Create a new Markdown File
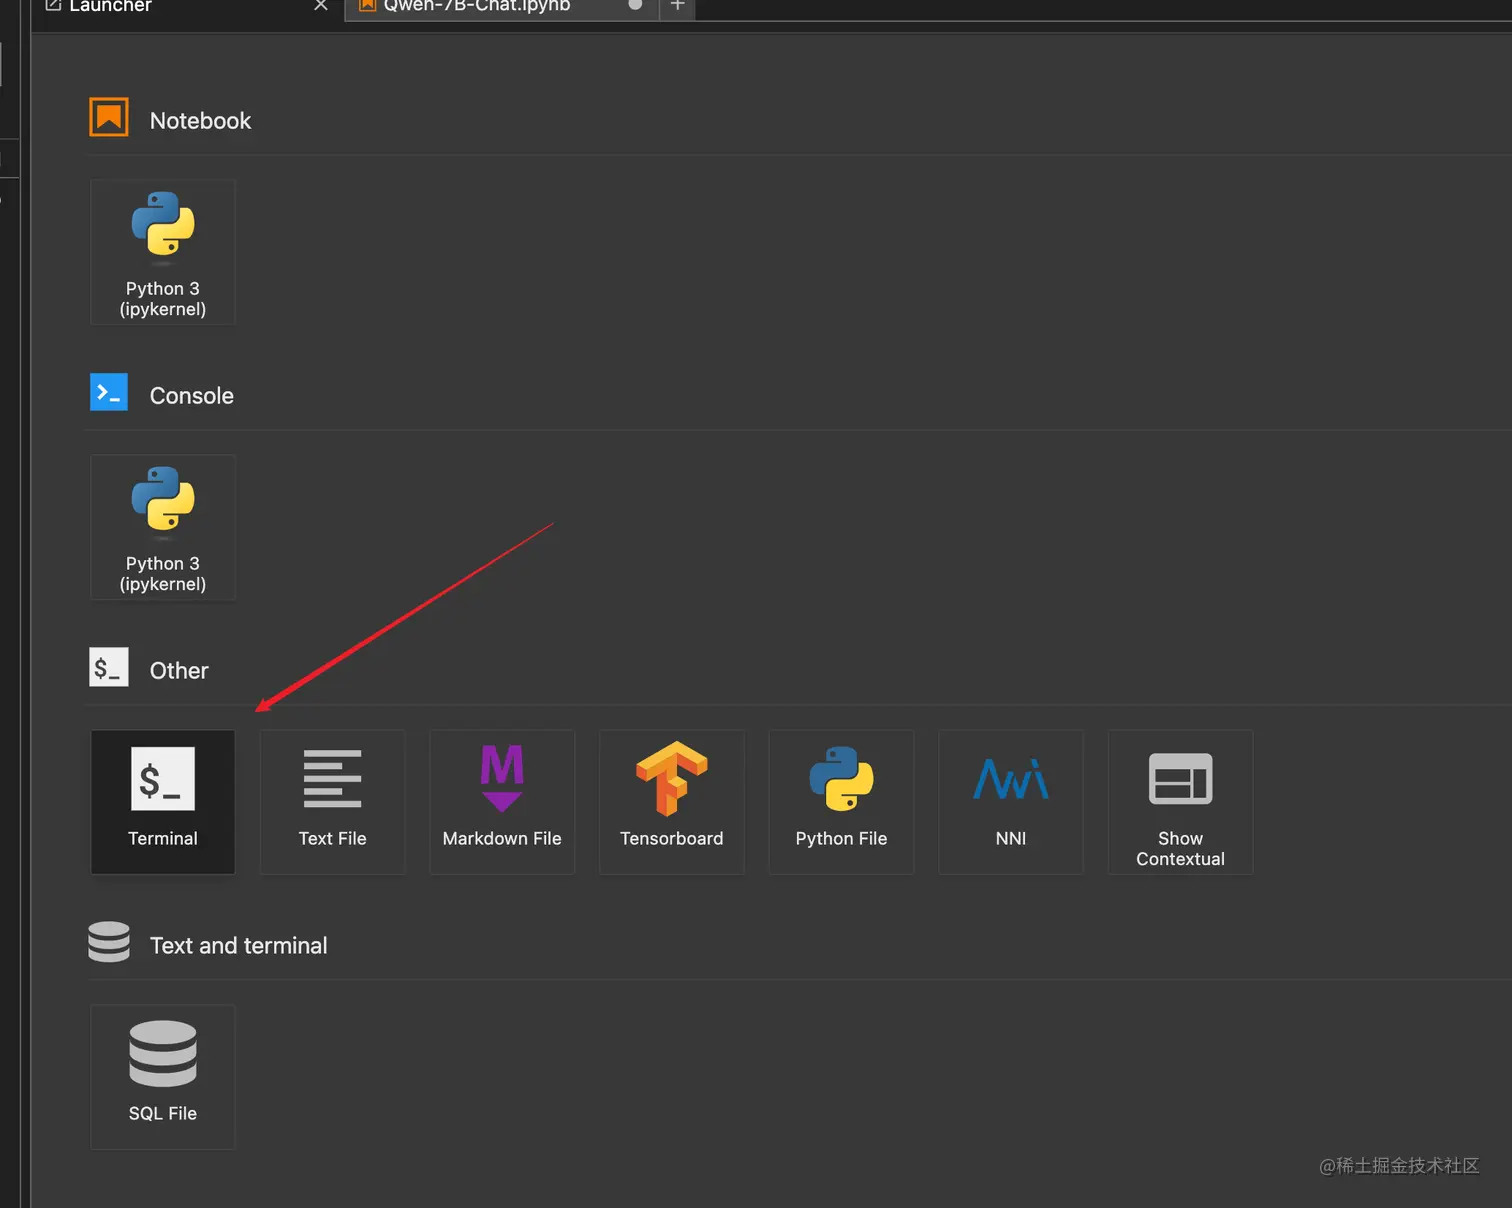1512x1208 pixels. click(502, 801)
